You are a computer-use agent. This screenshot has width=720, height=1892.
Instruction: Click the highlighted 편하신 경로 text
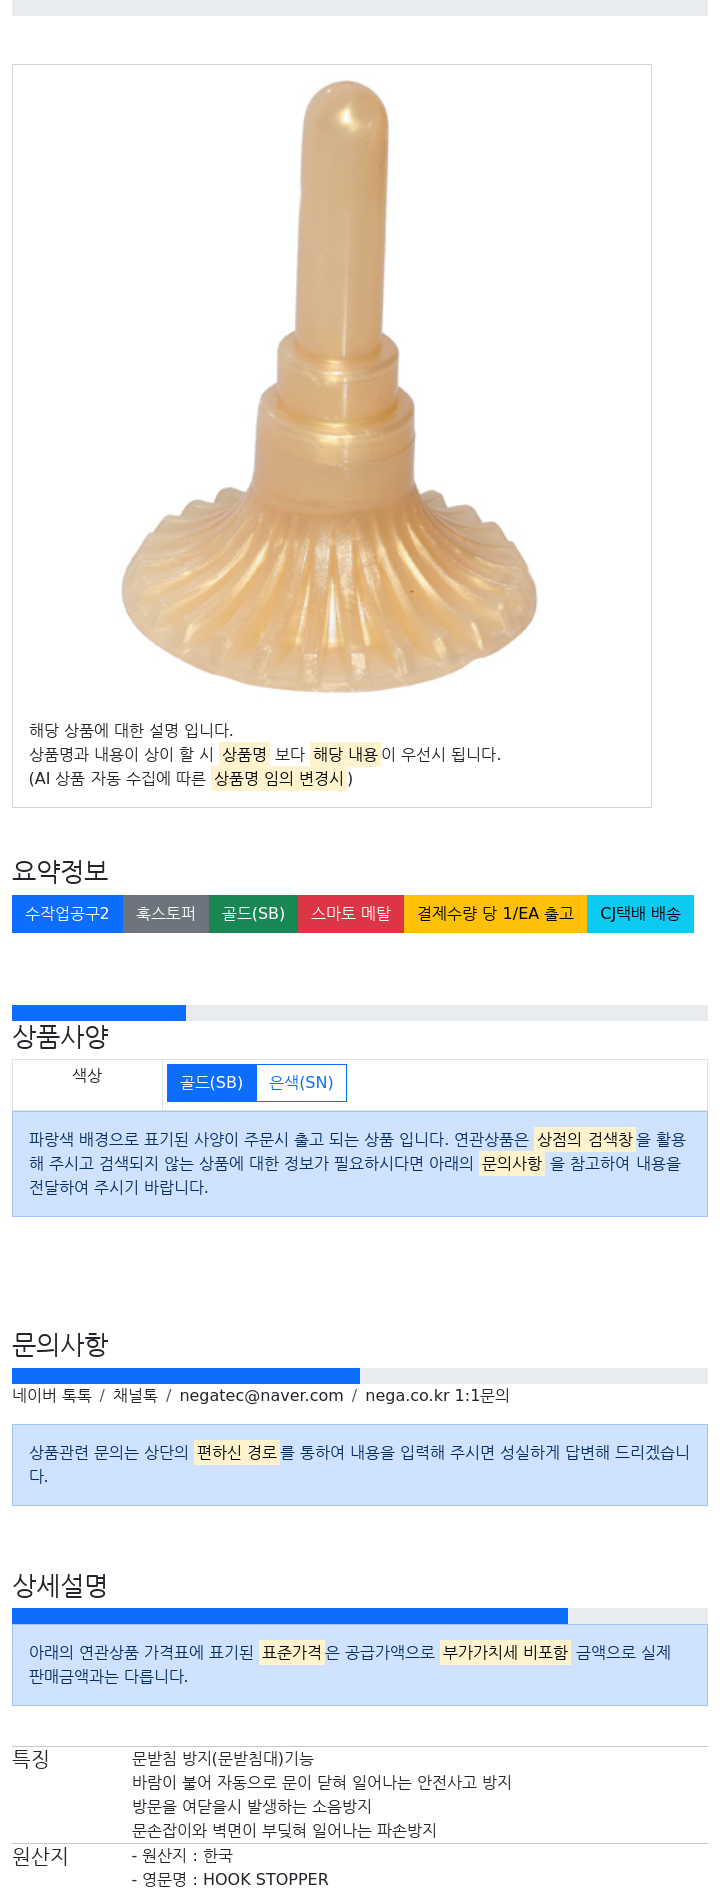(x=237, y=1452)
